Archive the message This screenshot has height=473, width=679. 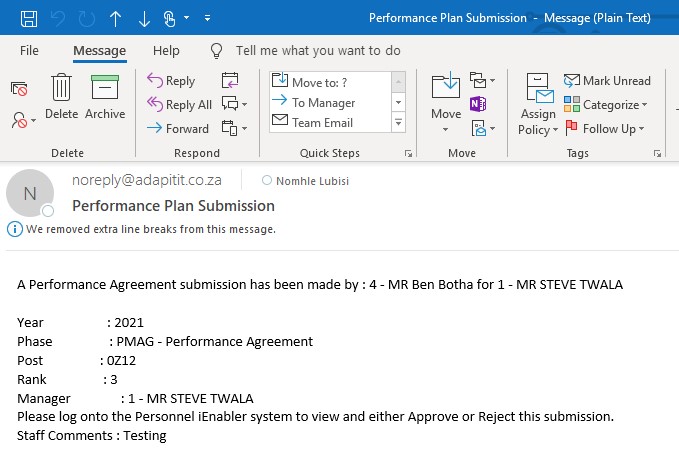105,98
